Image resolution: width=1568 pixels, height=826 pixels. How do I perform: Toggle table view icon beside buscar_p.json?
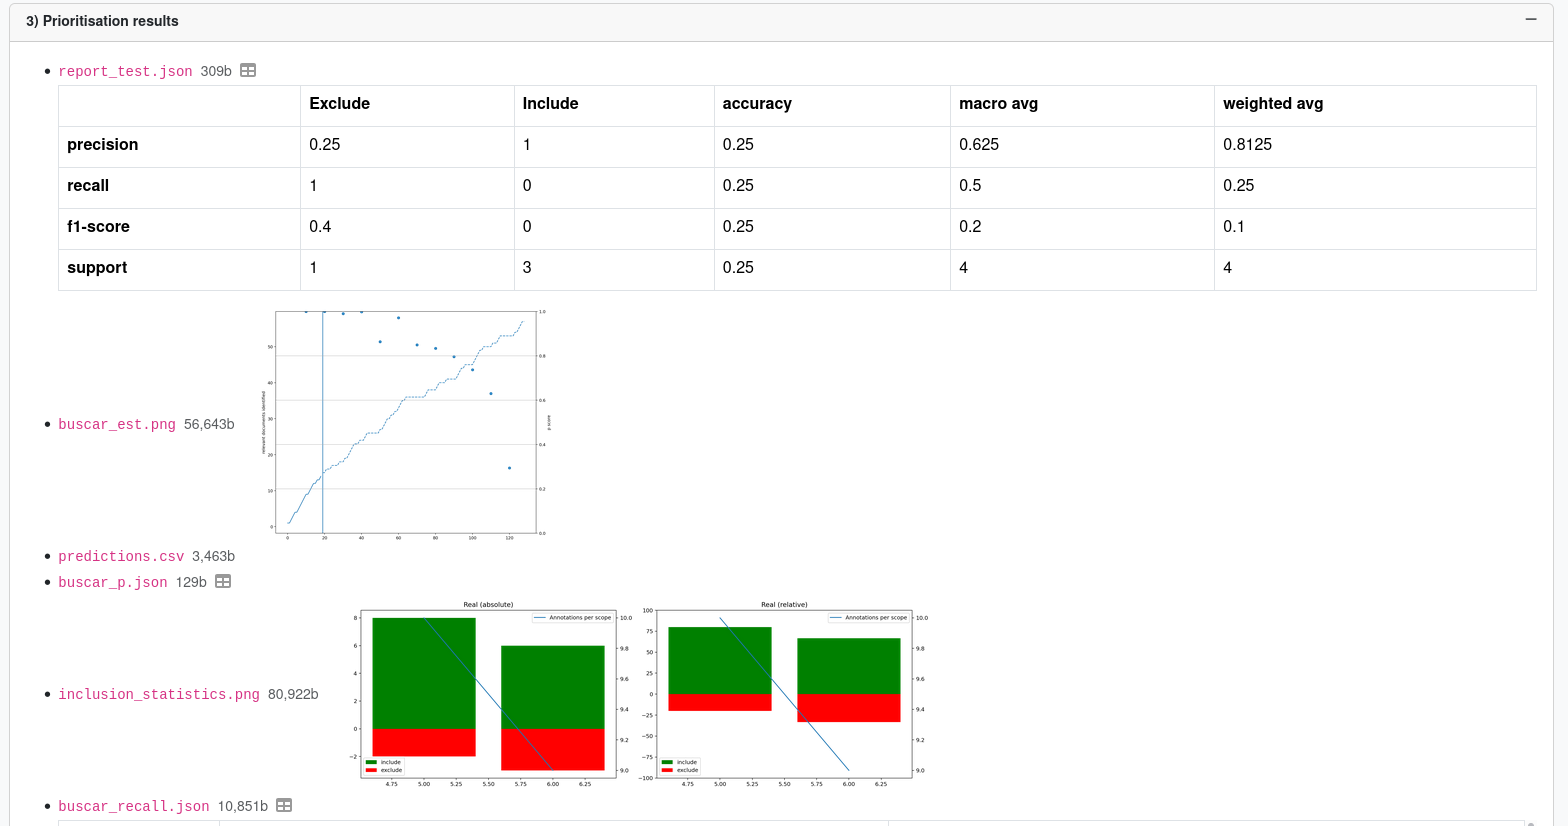click(223, 582)
